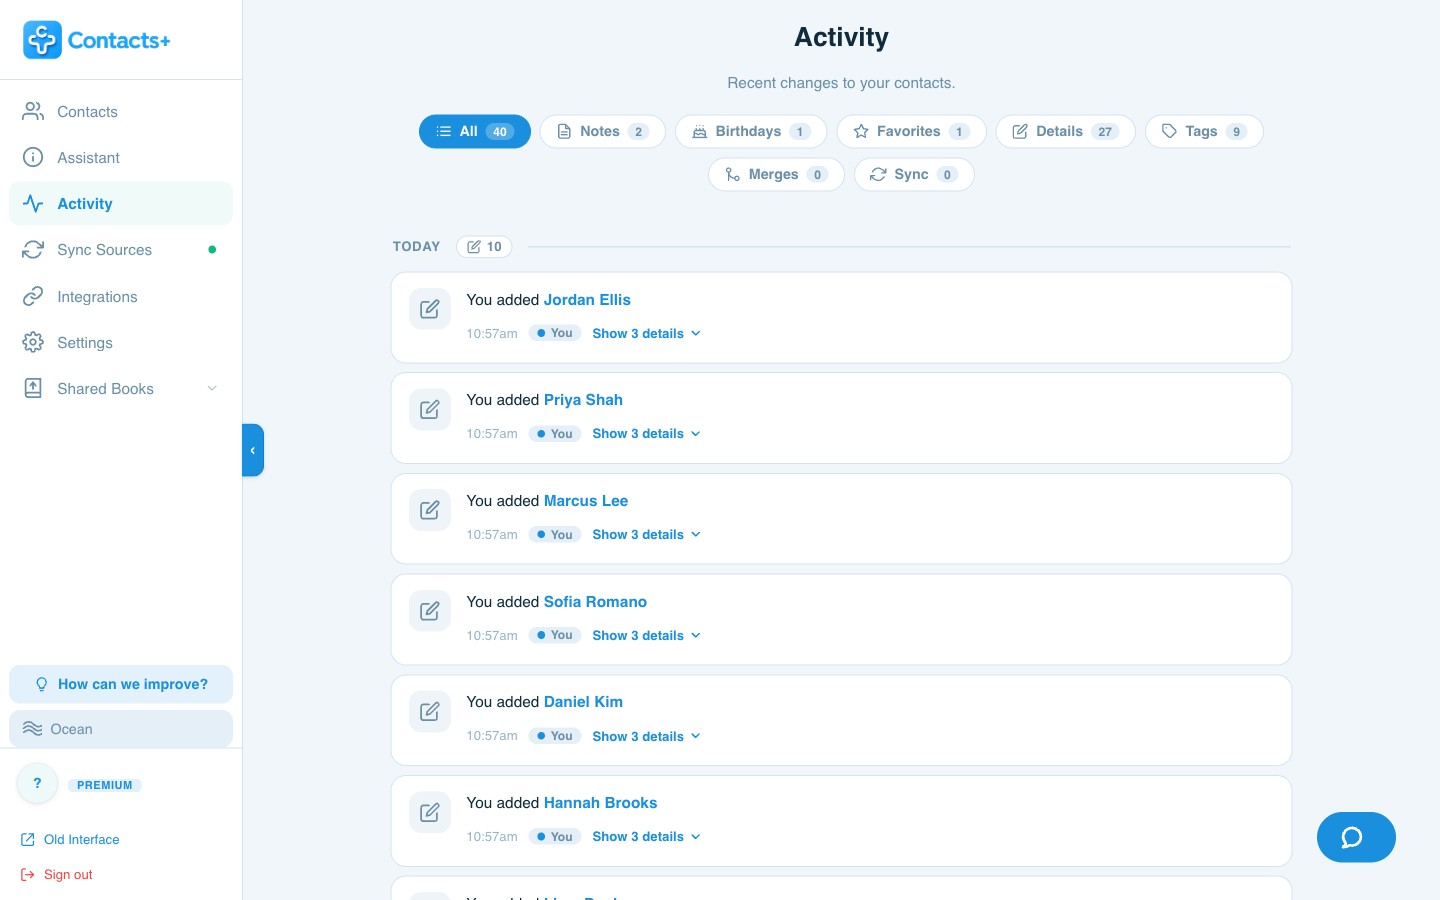Click the You badge on Marcus Lee entry
Viewport: 1440px width, 900px height.
click(x=555, y=535)
